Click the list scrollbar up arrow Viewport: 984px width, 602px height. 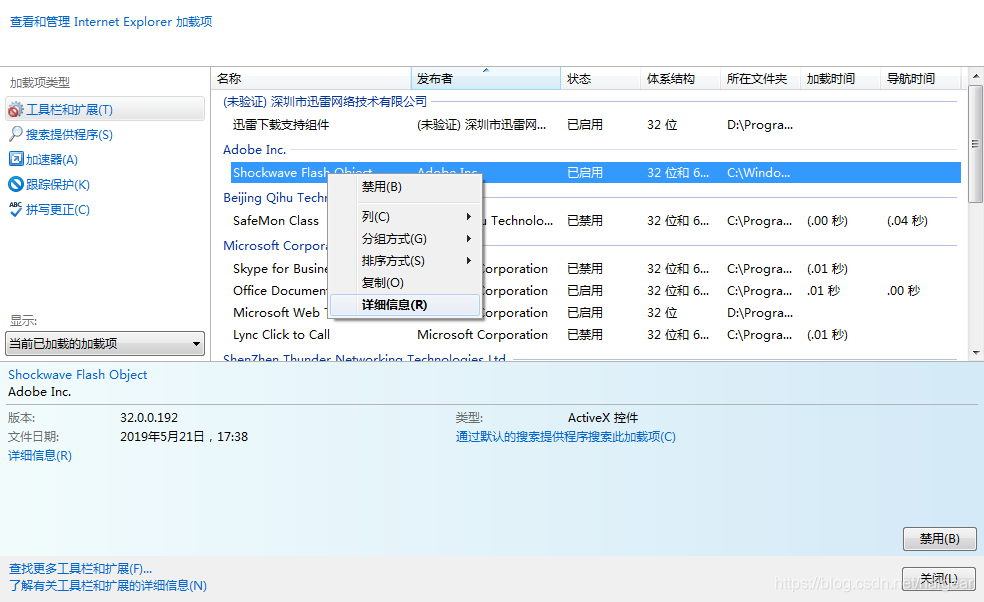coord(975,76)
